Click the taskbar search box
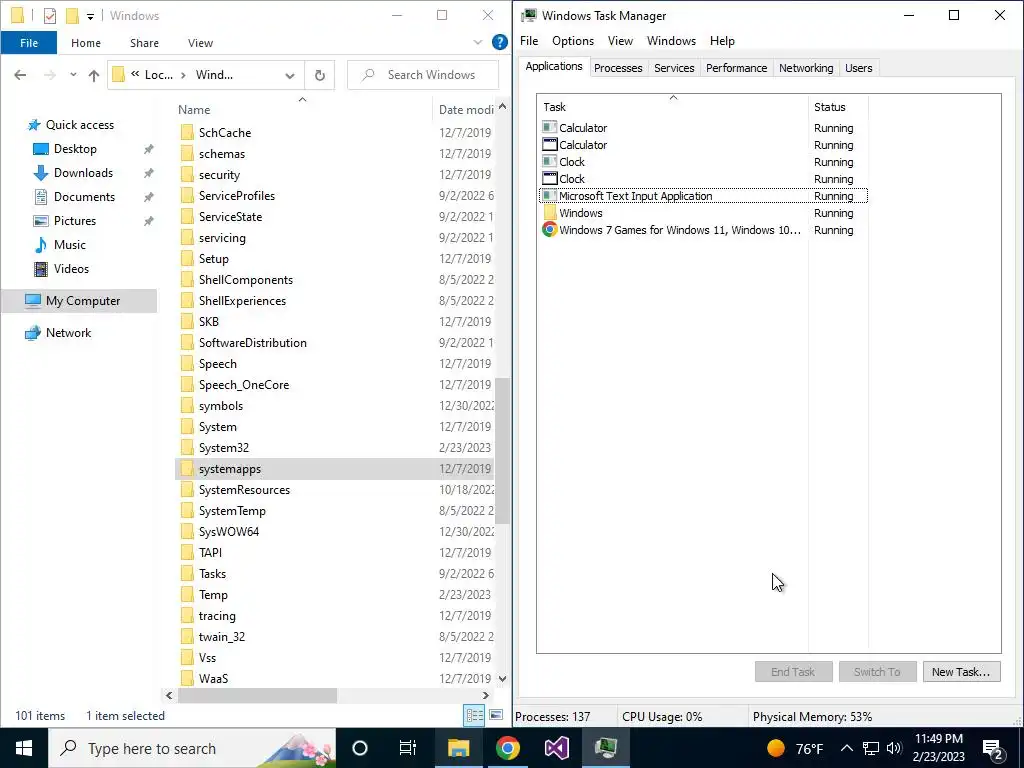Image resolution: width=1024 pixels, height=768 pixels. [192, 748]
